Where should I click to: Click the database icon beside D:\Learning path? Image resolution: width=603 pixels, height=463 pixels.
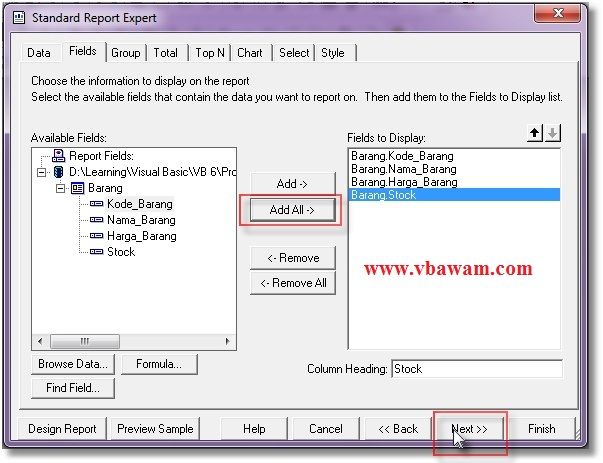tap(58, 172)
